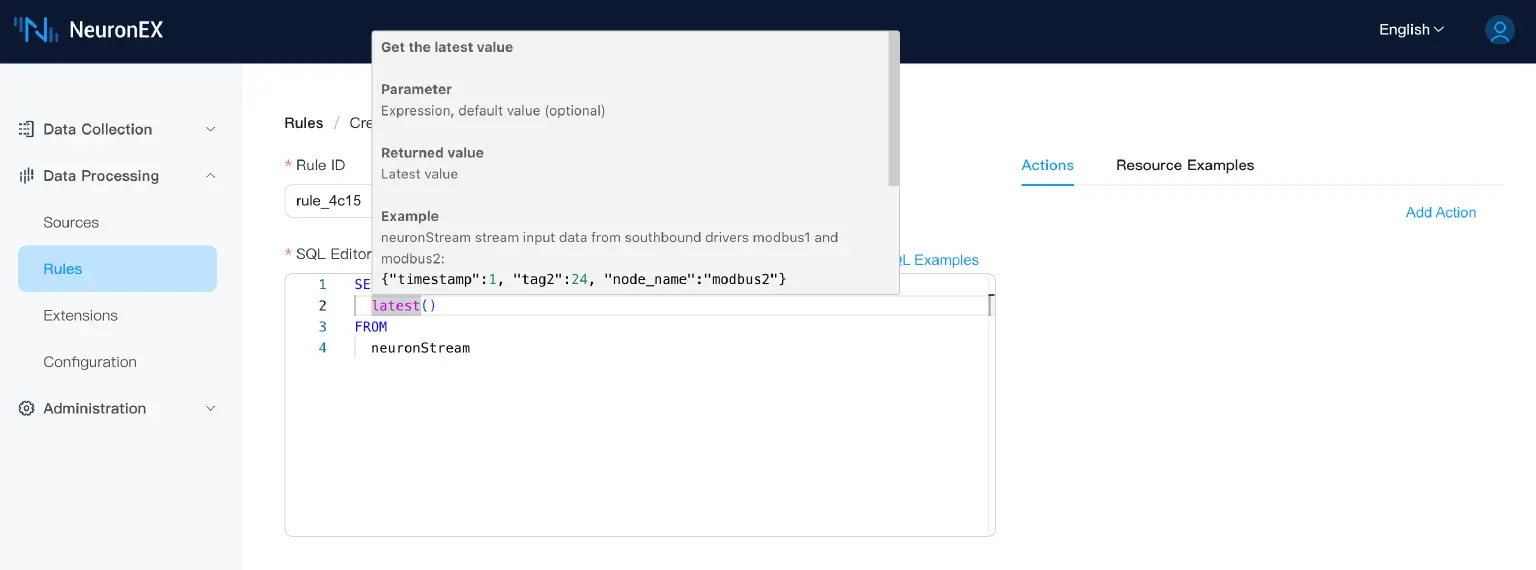Click the tooltip popup scrollbar
1536x570 pixels.
893,110
